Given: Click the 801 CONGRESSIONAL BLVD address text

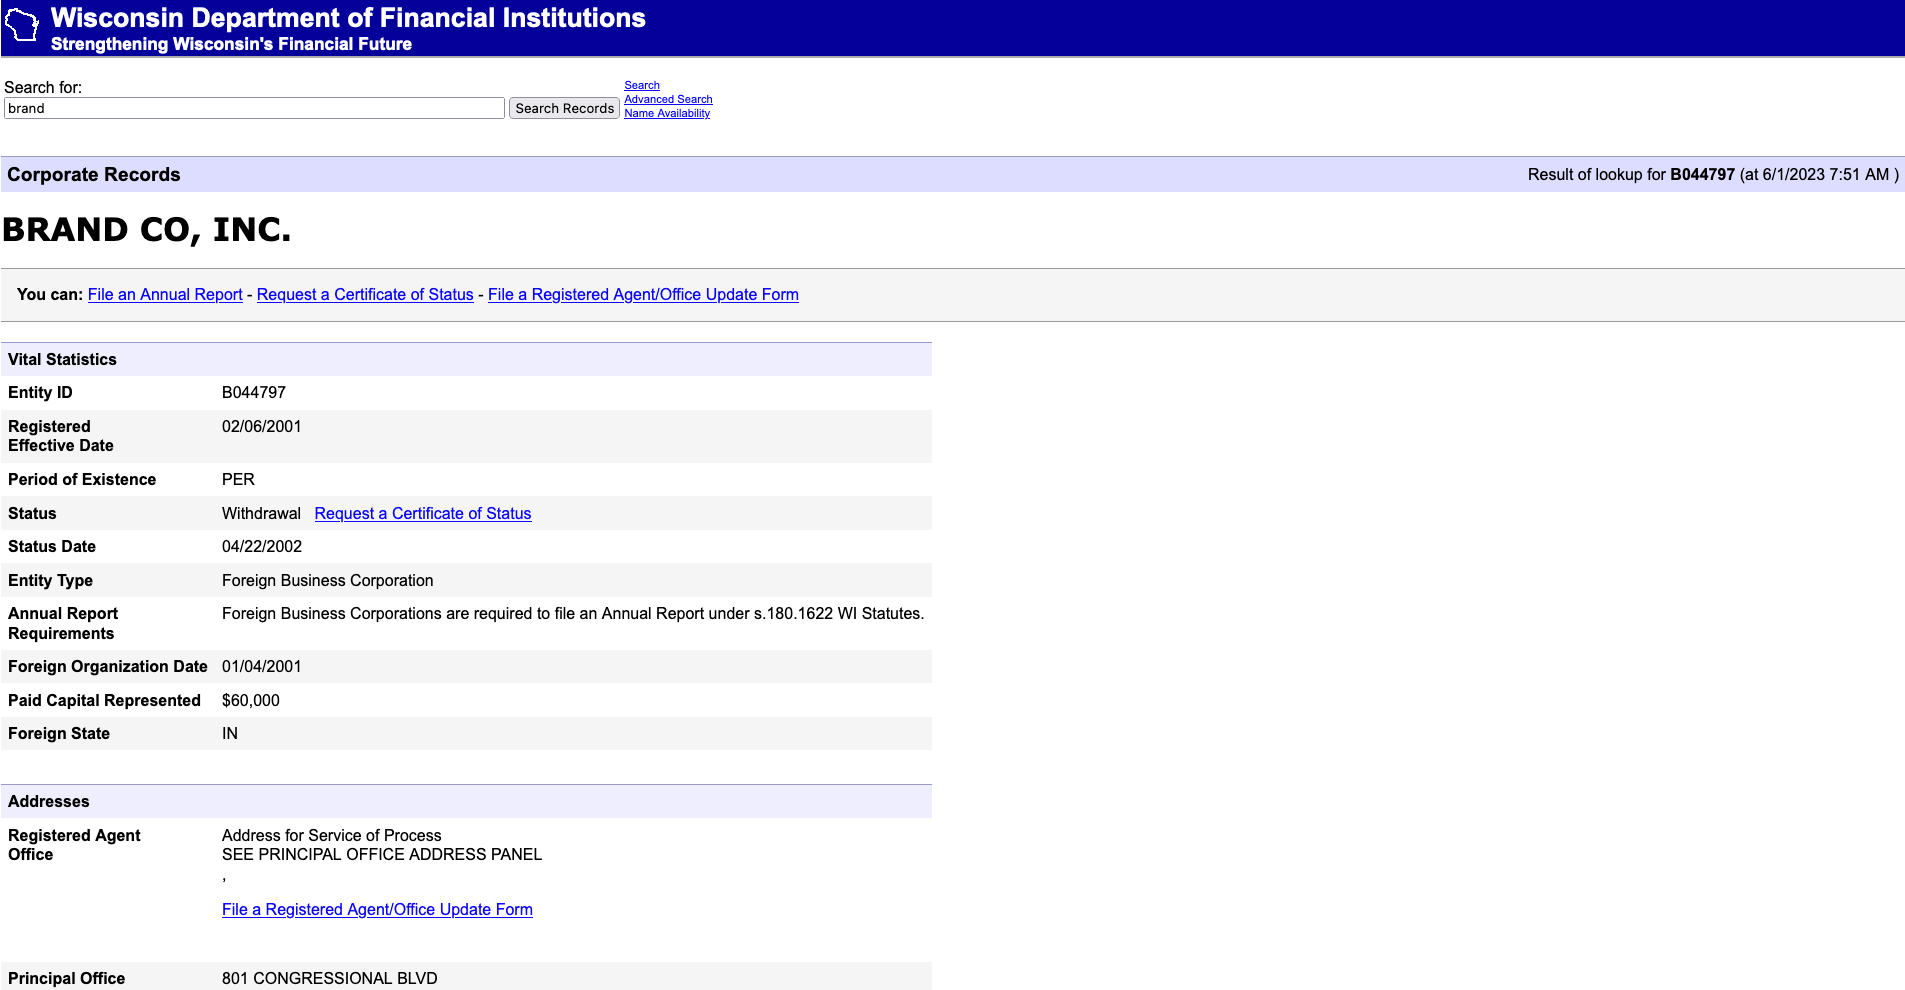Looking at the screenshot, I should click(x=330, y=978).
